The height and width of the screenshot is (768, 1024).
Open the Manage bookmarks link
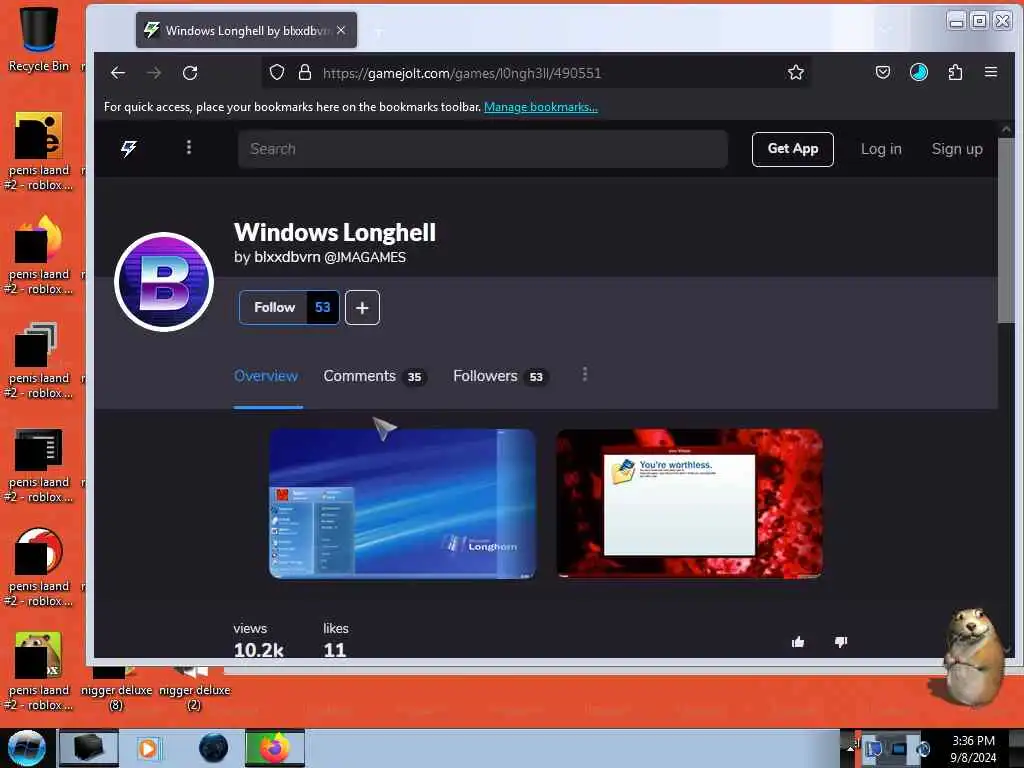(541, 106)
